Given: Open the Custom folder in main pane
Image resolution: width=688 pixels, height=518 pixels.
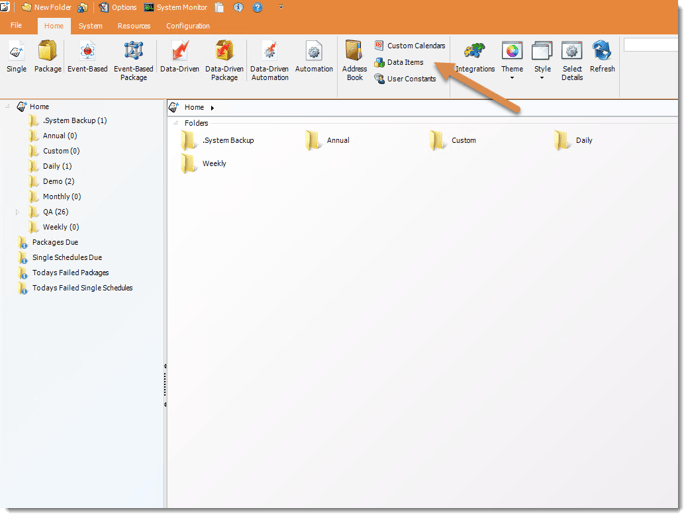Looking at the screenshot, I should [453, 140].
